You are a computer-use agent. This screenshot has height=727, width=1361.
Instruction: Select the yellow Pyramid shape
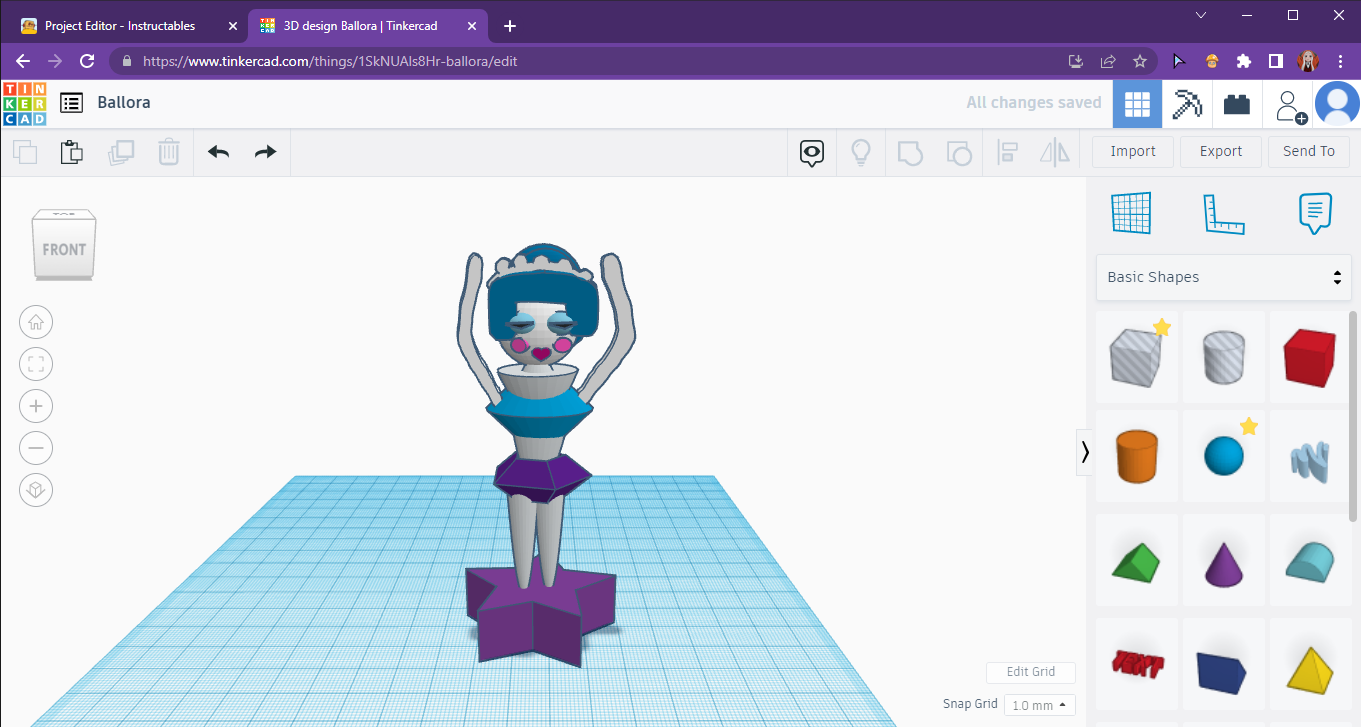pyautogui.click(x=1311, y=664)
